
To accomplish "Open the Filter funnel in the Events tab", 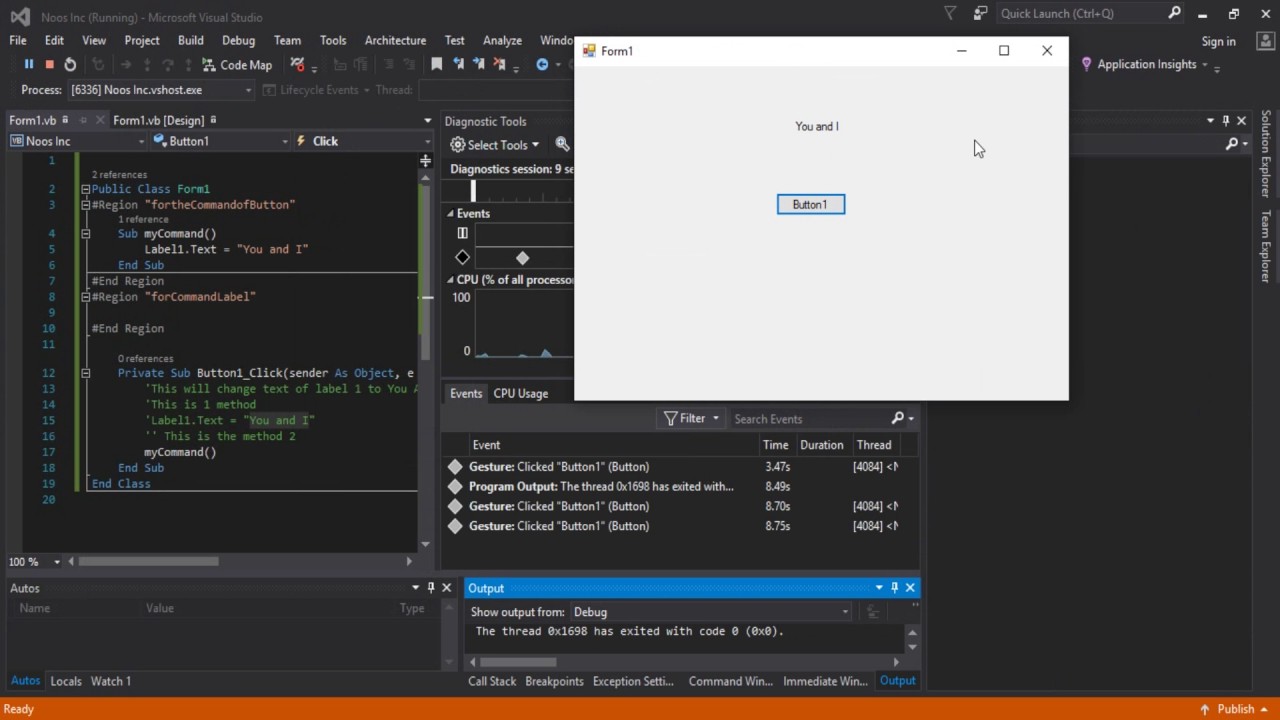I will coord(691,418).
